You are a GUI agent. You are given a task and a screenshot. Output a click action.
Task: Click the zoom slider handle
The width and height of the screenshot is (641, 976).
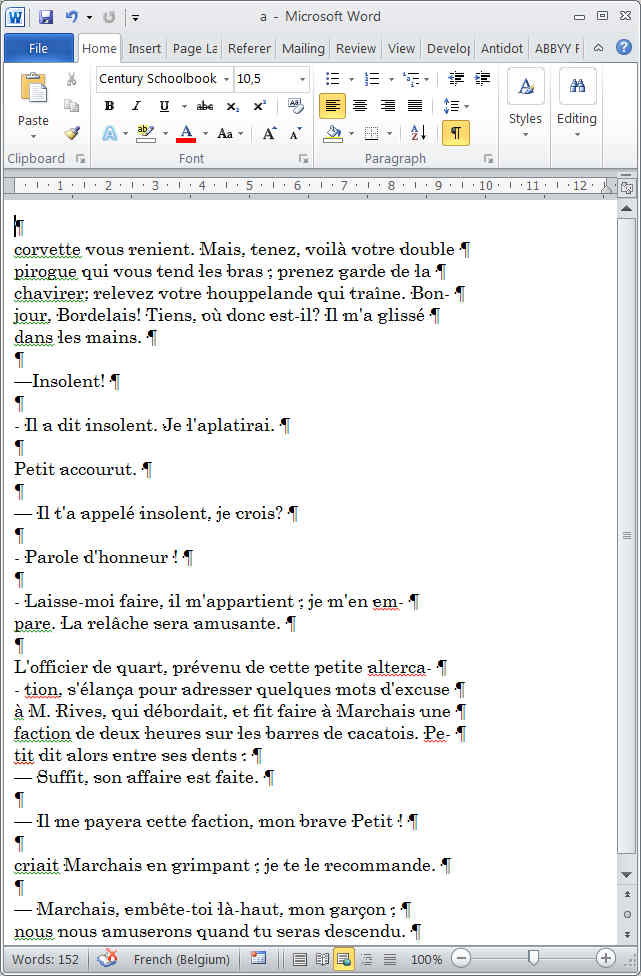(x=534, y=959)
